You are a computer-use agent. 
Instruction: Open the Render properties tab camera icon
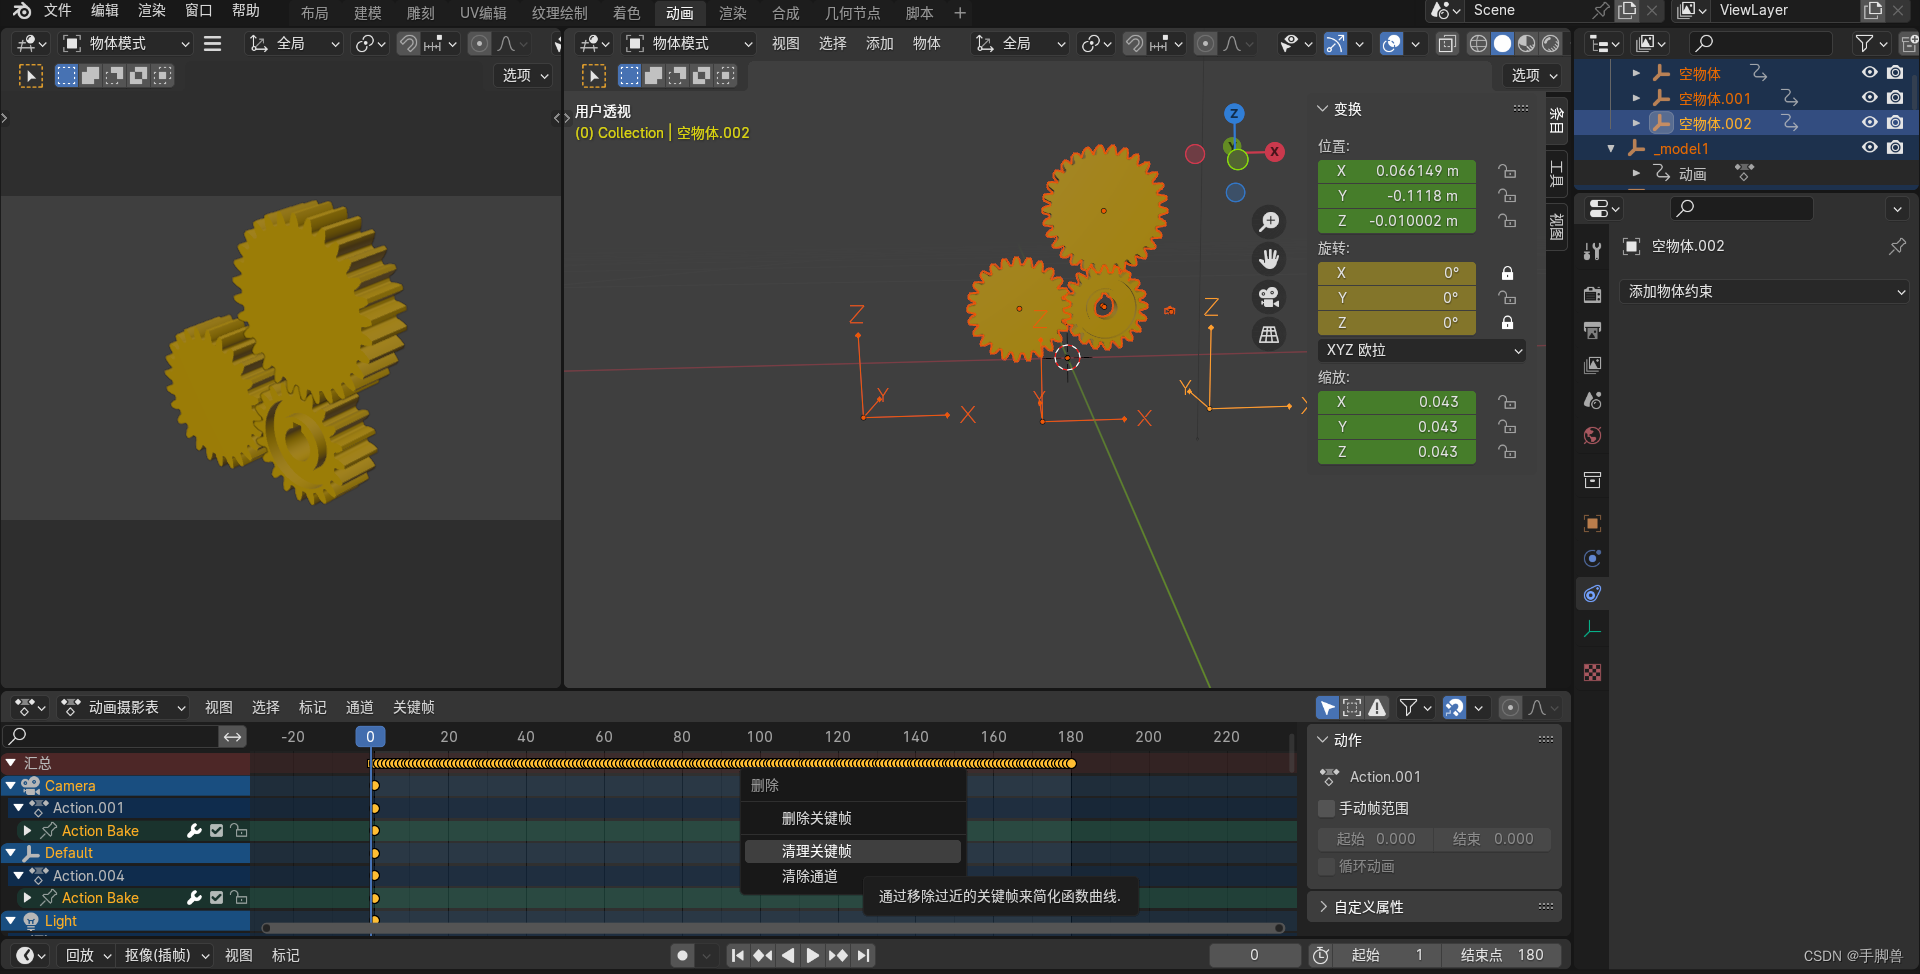(x=1592, y=295)
